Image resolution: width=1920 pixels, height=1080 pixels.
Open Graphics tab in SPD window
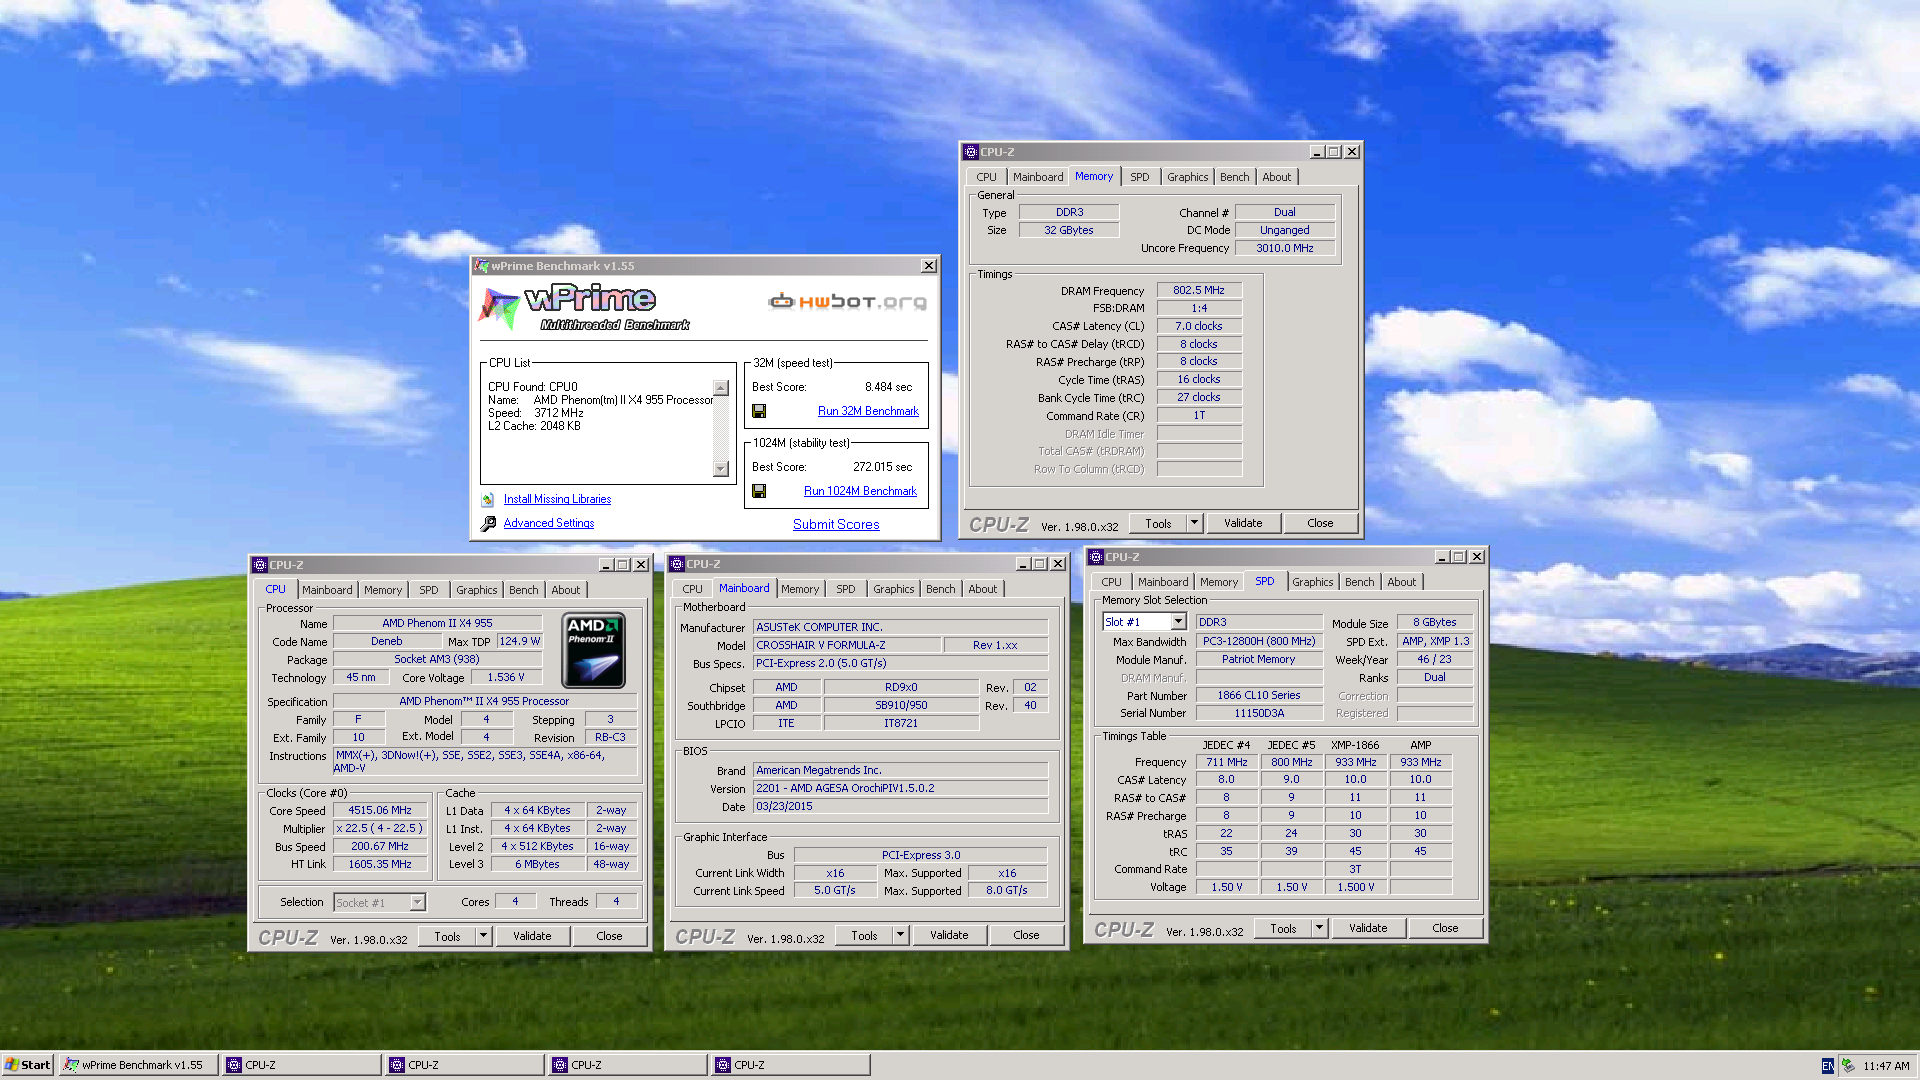(1312, 582)
